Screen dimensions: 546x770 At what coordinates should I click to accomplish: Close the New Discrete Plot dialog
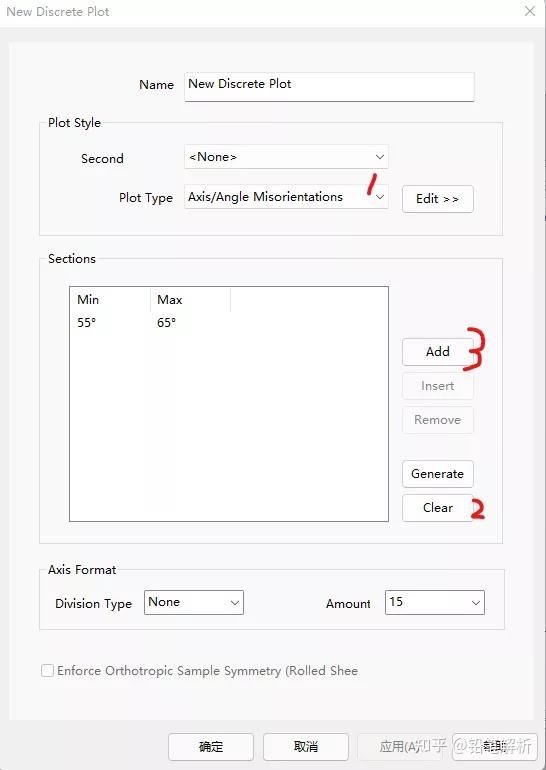[x=530, y=11]
